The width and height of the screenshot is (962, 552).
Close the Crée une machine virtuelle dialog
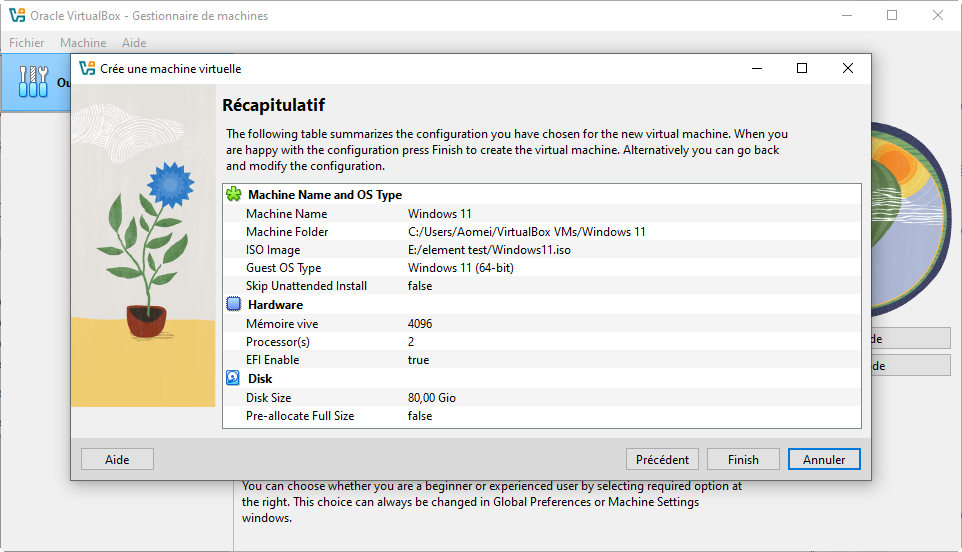point(847,69)
